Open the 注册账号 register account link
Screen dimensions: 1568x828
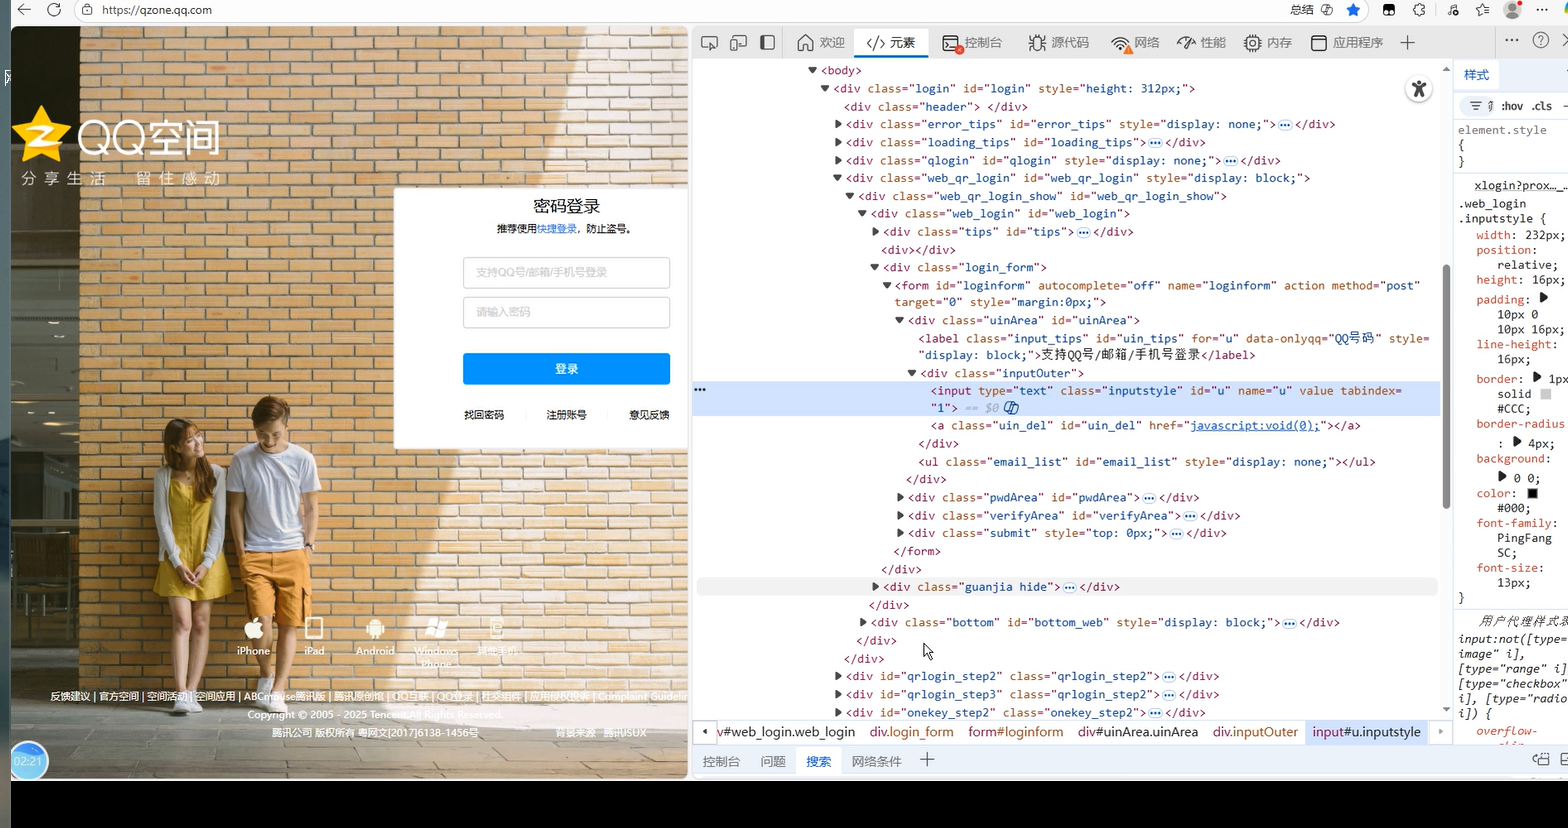point(566,415)
